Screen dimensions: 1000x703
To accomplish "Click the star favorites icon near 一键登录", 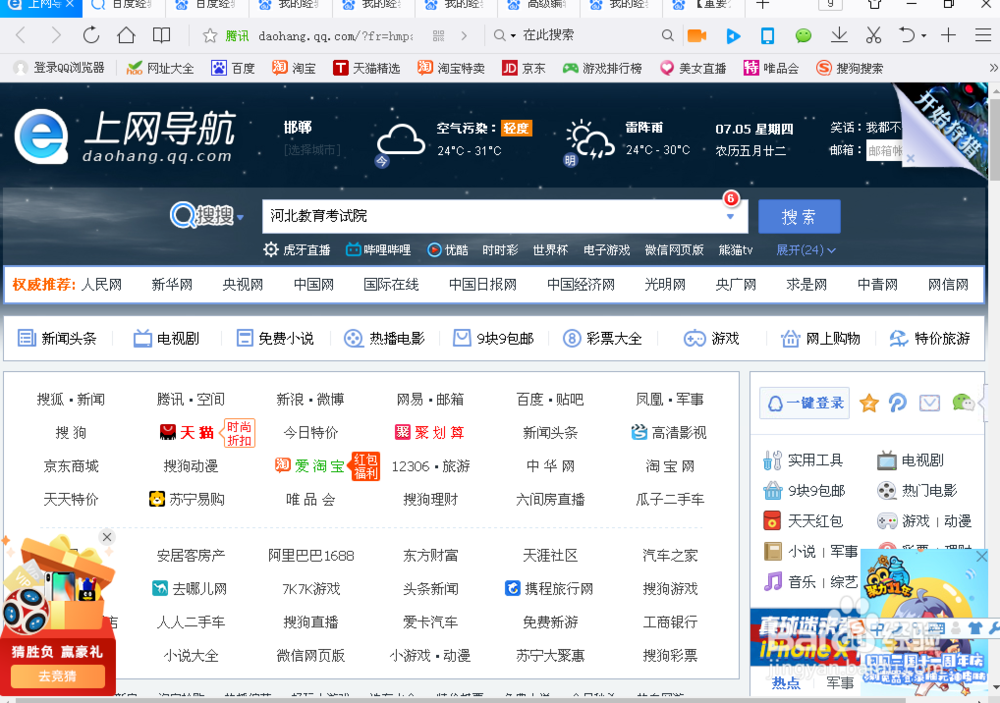I will (x=868, y=403).
